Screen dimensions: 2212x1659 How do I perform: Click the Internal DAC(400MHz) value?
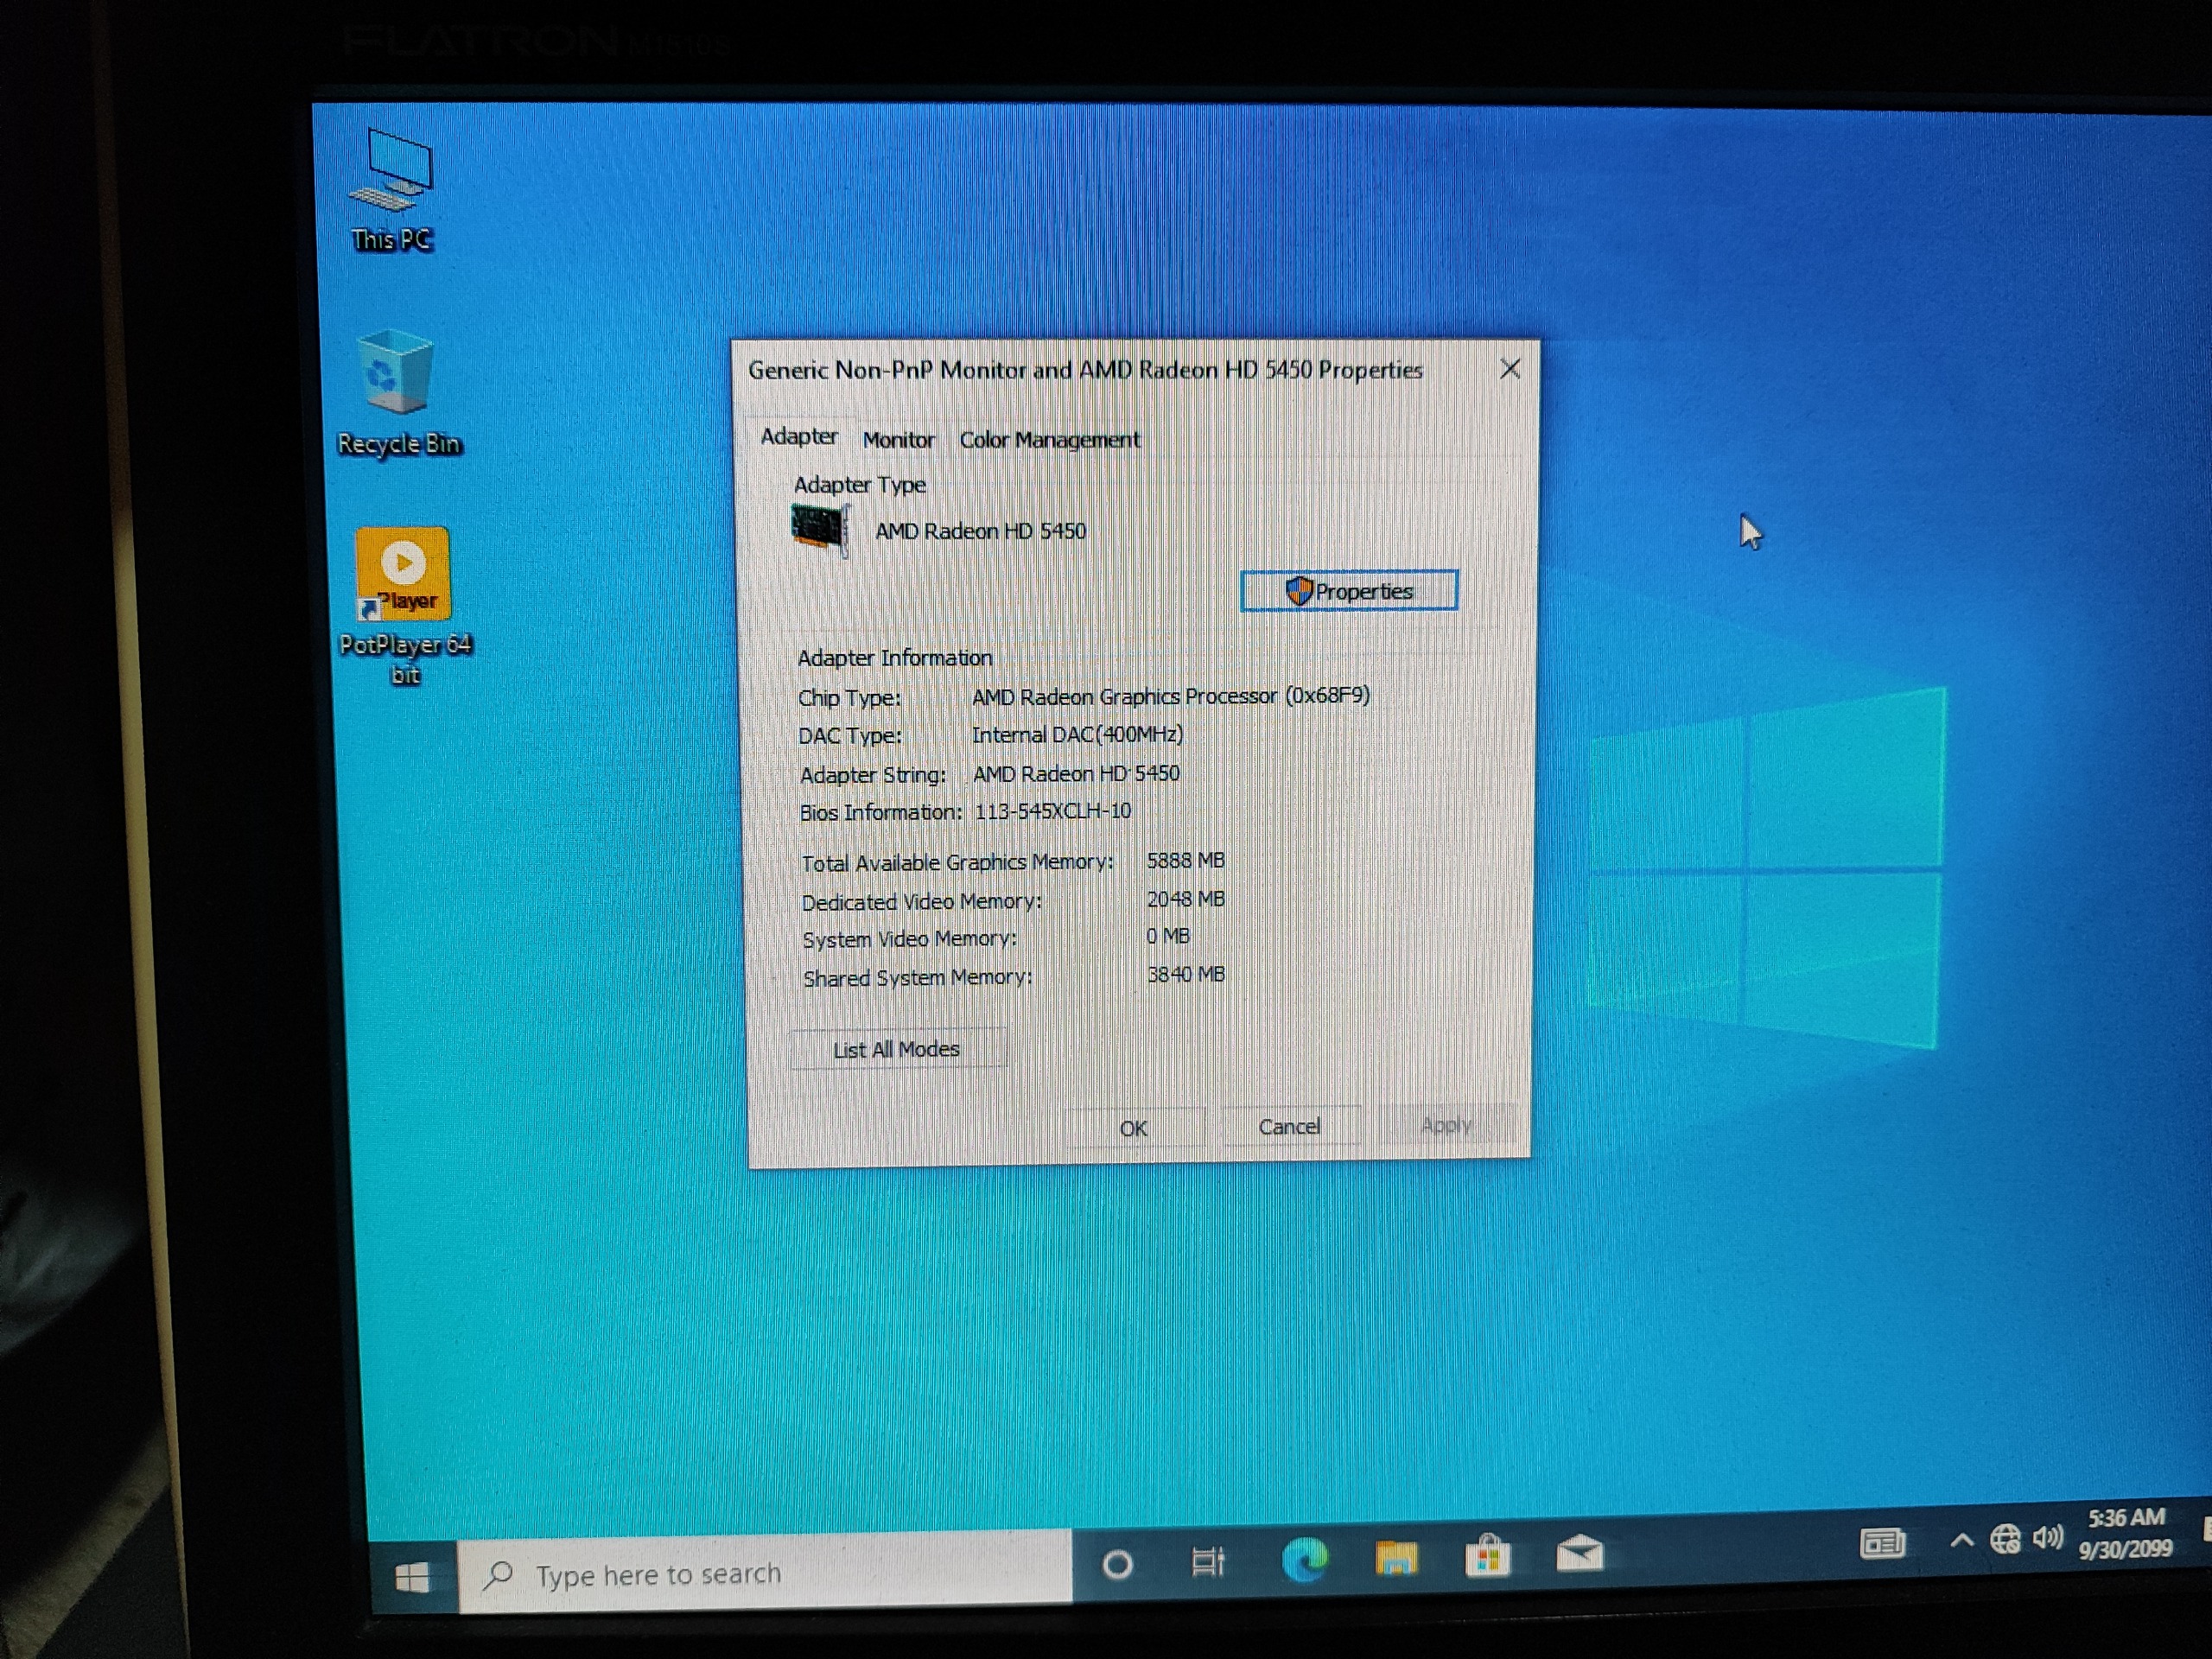1077,735
